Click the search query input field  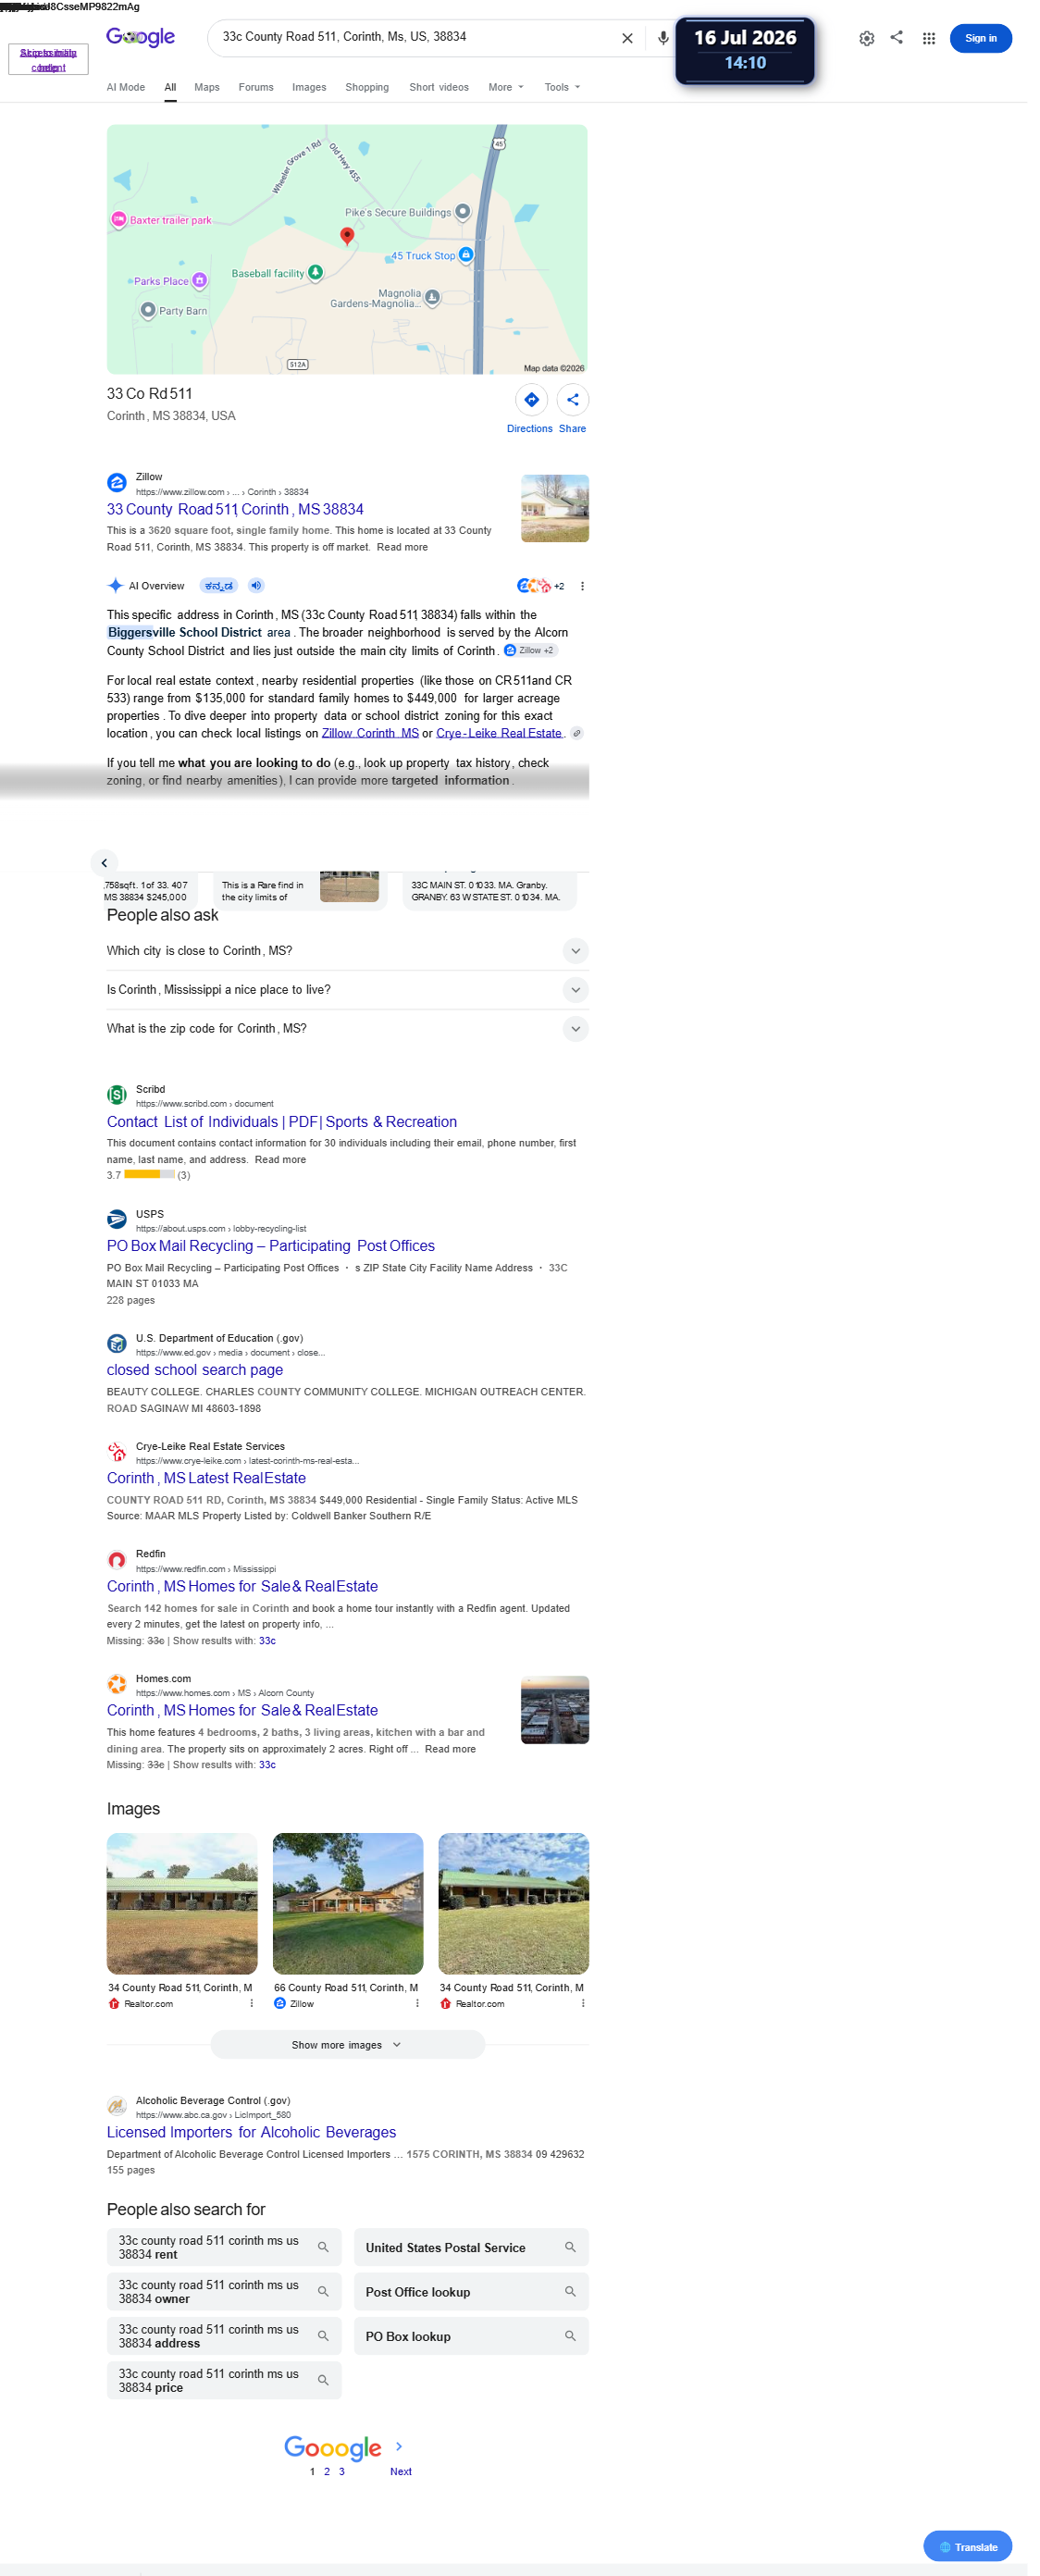(415, 37)
